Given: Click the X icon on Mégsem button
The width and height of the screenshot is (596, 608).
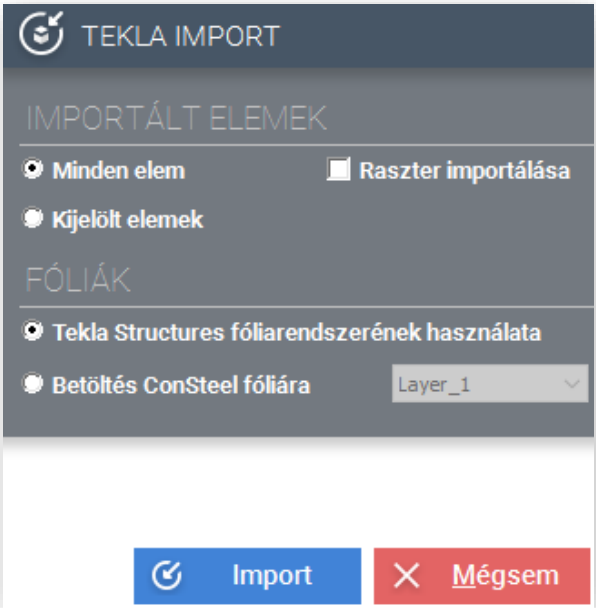Looking at the screenshot, I should coord(406,576).
